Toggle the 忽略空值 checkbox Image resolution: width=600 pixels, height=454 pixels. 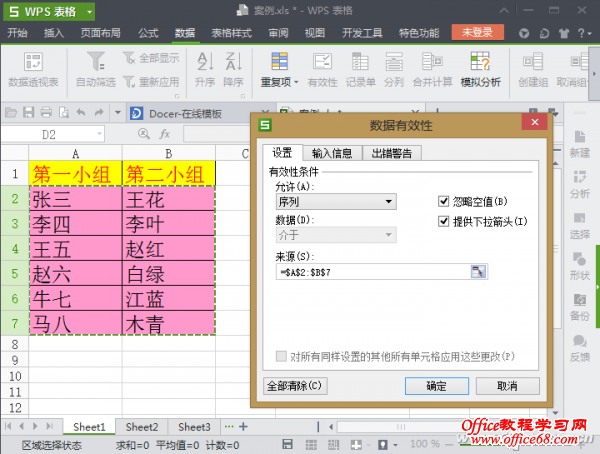click(444, 201)
